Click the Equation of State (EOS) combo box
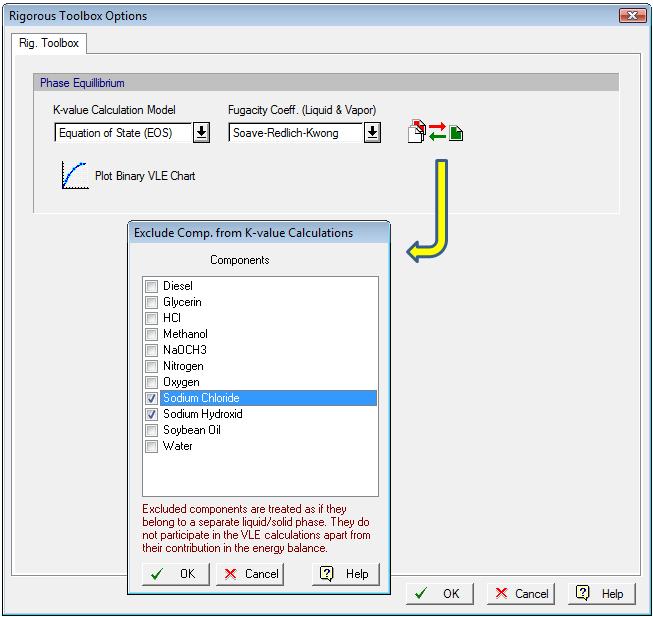This screenshot has height=617, width=653. pos(121,132)
